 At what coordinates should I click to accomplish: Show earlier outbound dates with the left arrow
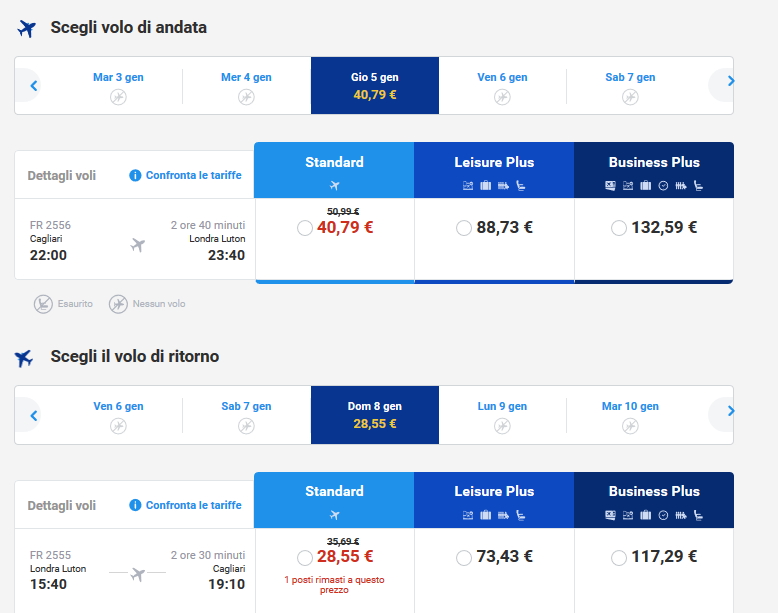(34, 86)
